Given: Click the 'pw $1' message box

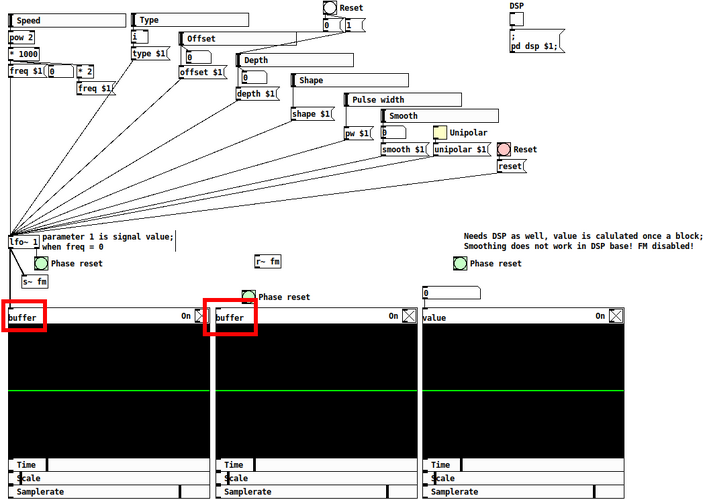Looking at the screenshot, I should click(x=359, y=133).
